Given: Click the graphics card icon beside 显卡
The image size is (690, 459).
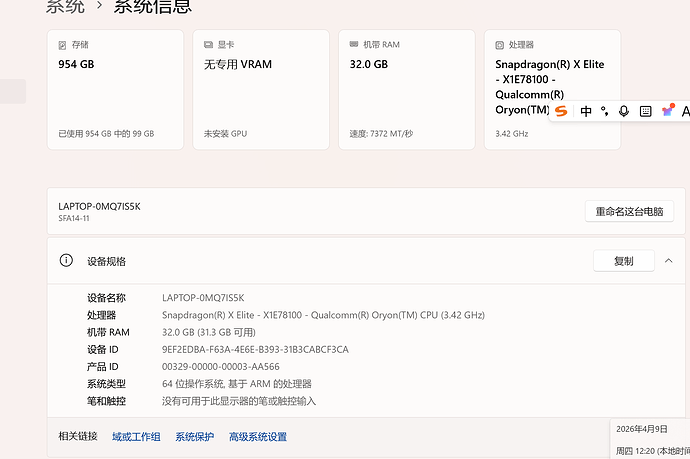Looking at the screenshot, I should click(208, 44).
